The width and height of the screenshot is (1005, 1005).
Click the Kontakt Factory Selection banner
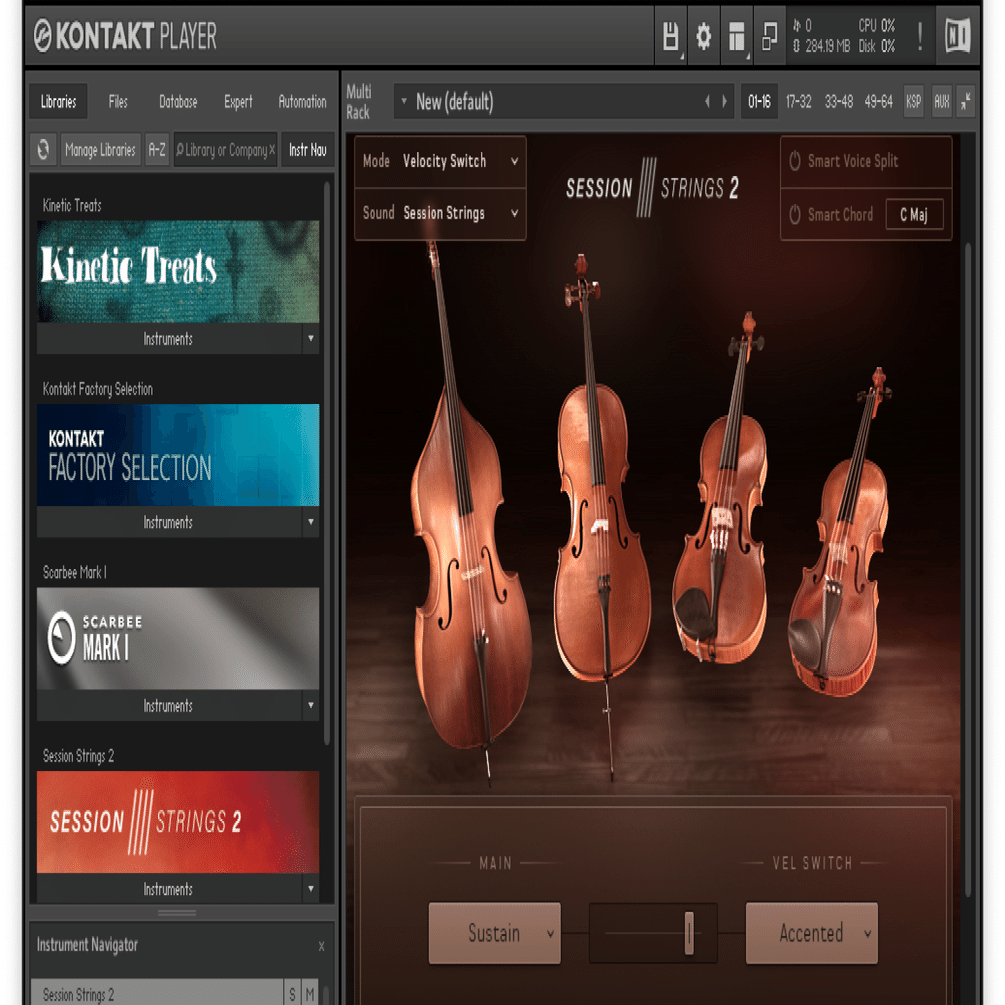pyautogui.click(x=178, y=455)
